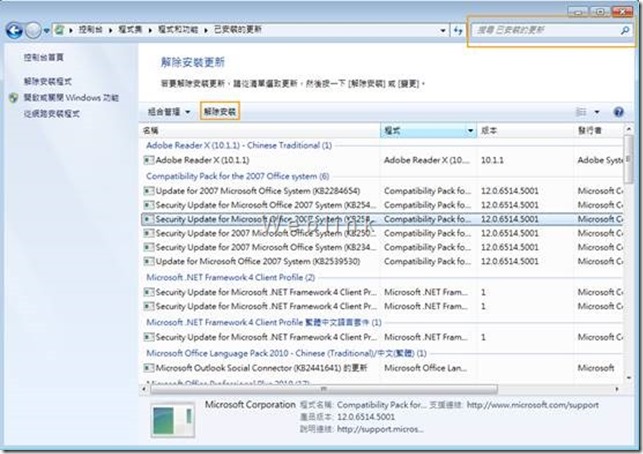Screen dimensions: 643x454
Task: Select 程式集 breadcrumb in address bar
Action: pos(130,30)
